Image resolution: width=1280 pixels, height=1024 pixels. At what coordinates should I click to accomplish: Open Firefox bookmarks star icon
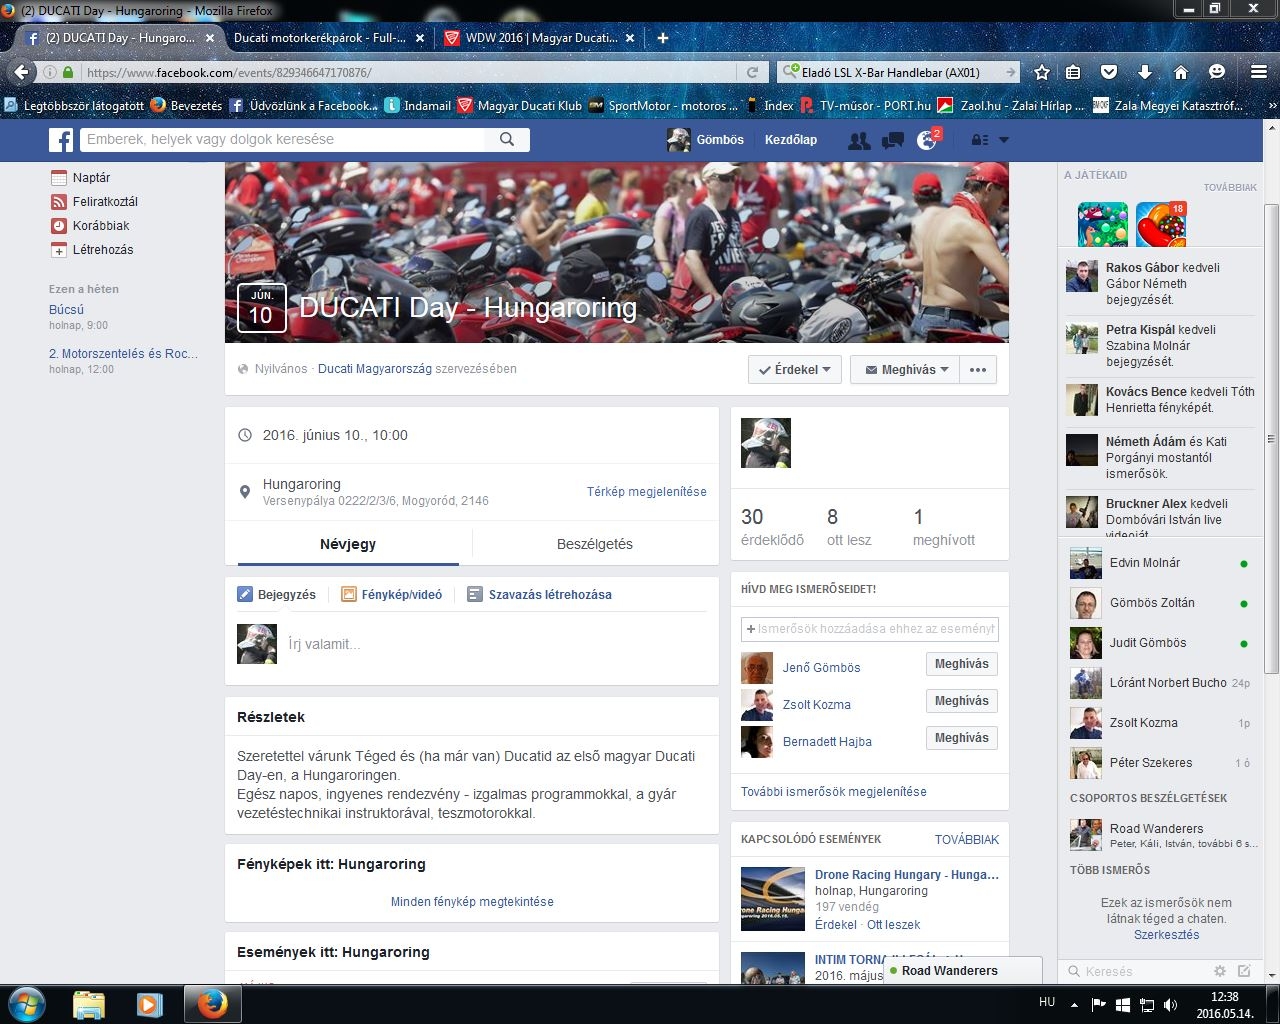pos(1042,72)
